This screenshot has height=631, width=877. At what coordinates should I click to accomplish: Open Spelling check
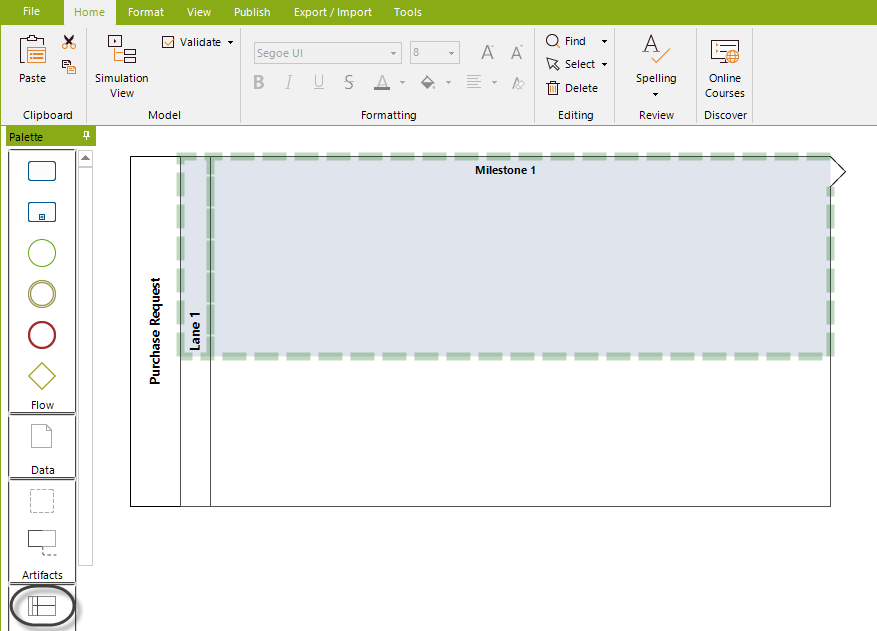(x=656, y=59)
